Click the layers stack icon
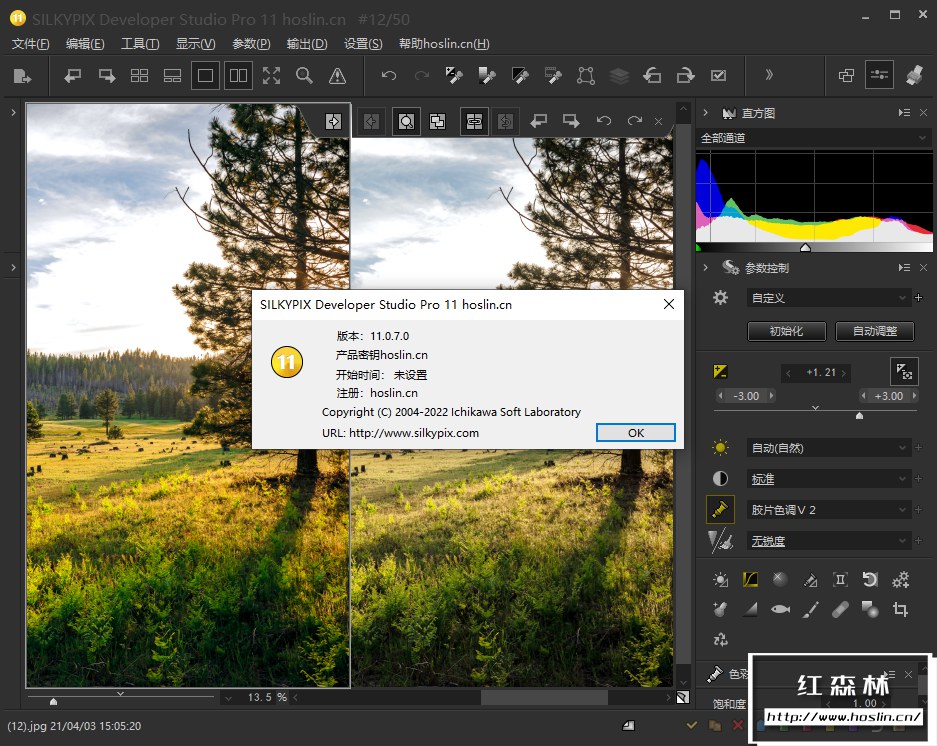The image size is (937, 746). pyautogui.click(x=619, y=75)
